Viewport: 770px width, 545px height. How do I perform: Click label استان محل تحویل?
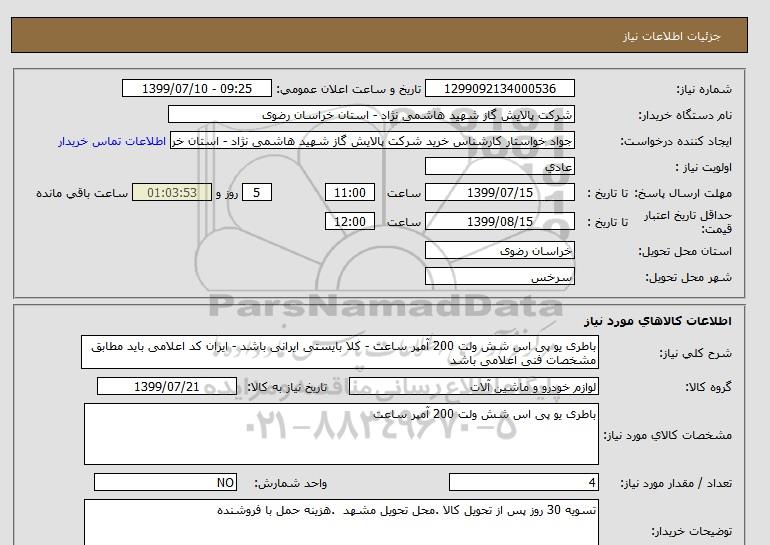[685, 251]
